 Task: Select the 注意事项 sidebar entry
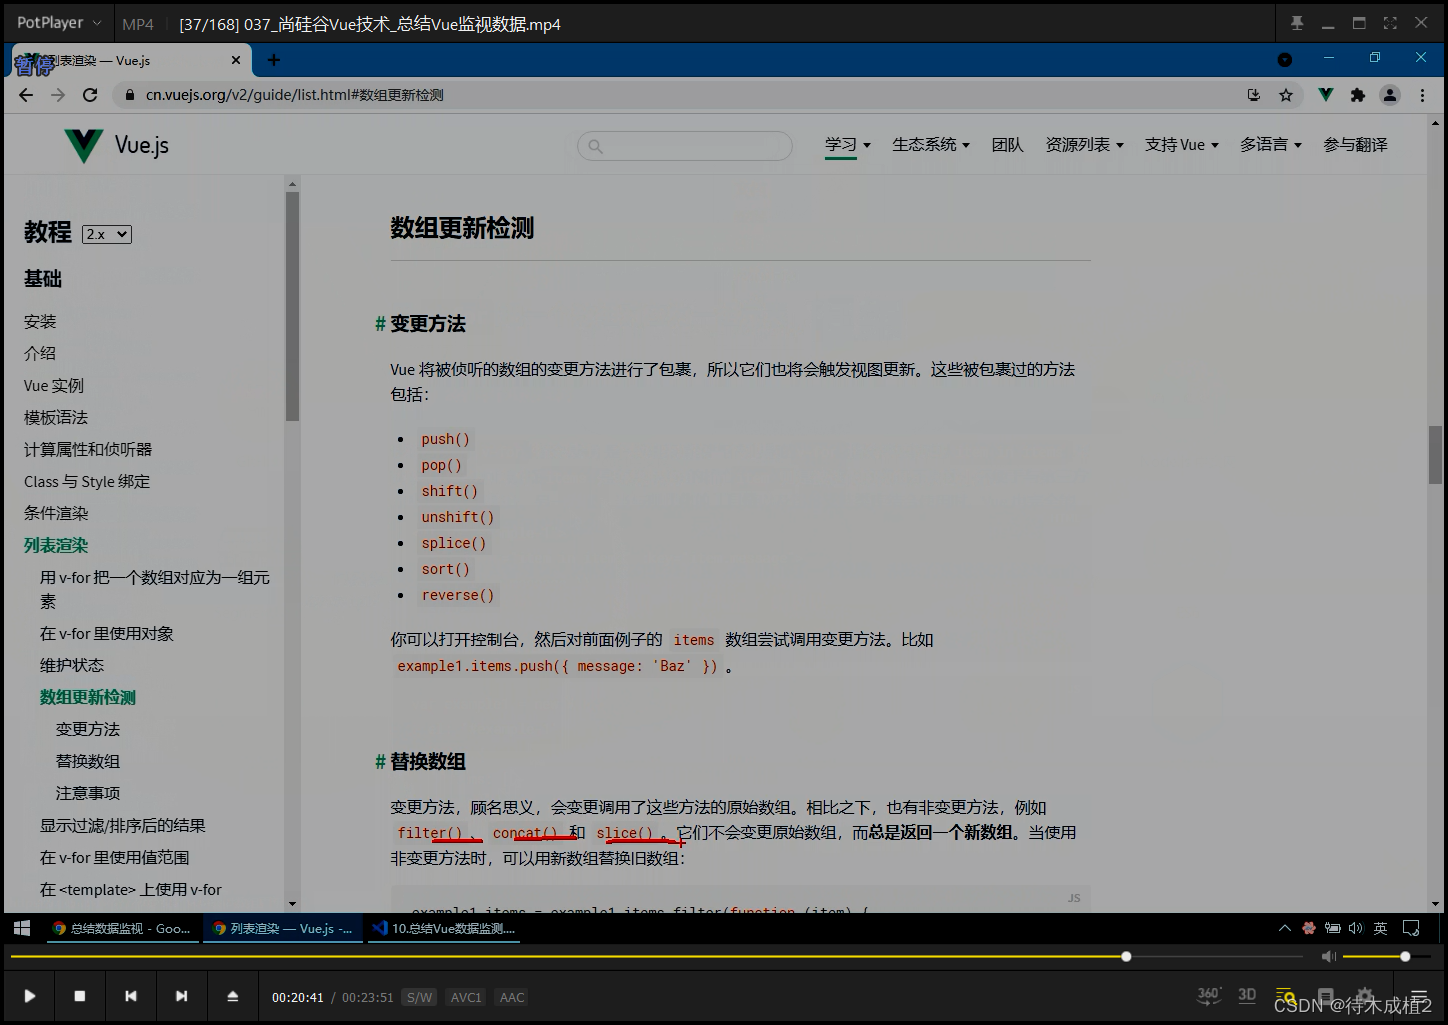[88, 794]
